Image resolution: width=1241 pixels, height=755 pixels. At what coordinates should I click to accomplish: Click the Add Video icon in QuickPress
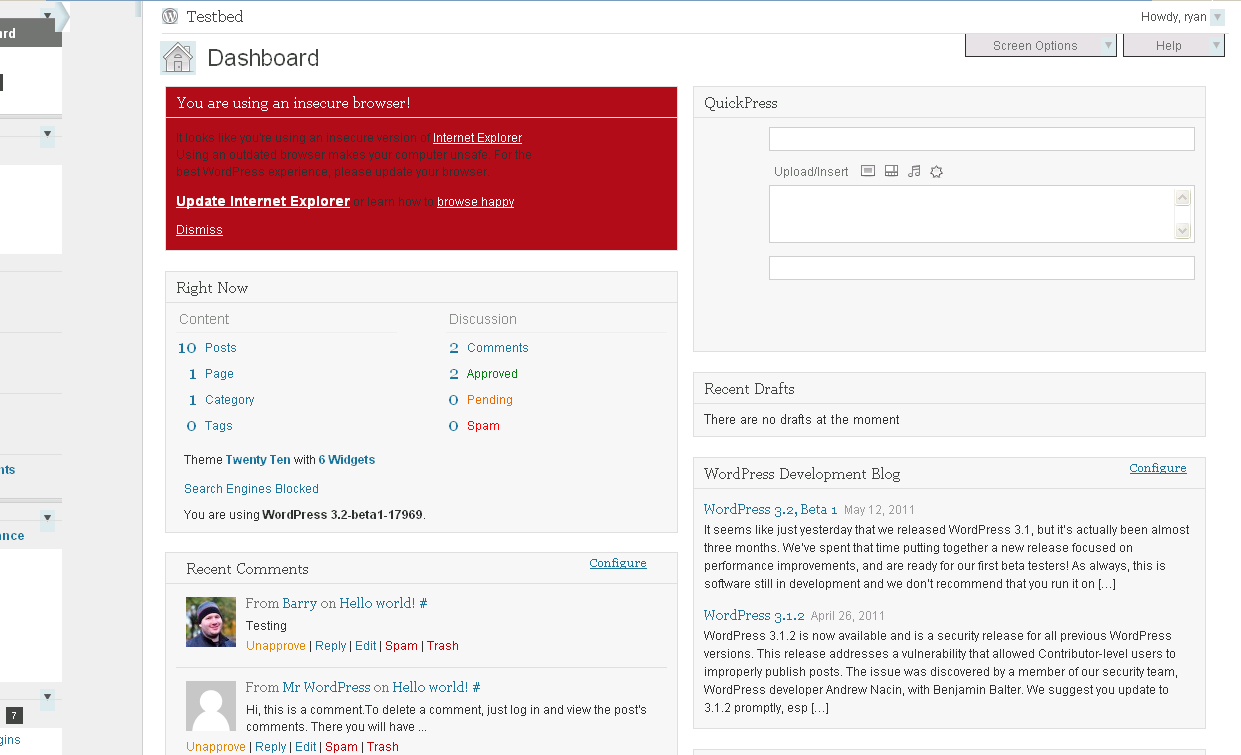click(x=891, y=171)
